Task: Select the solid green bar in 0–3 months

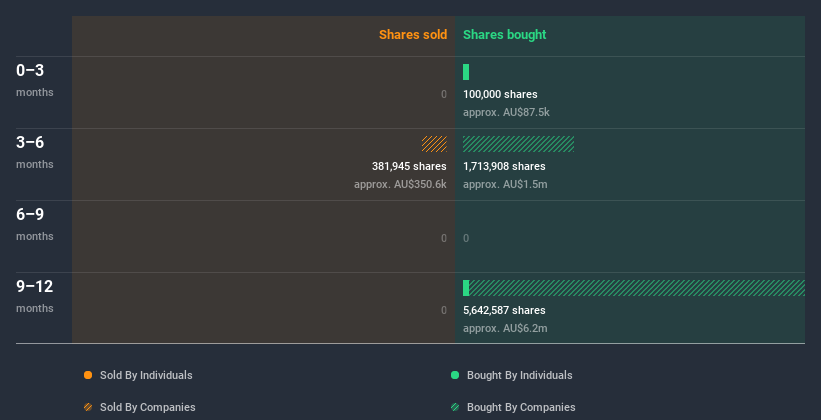Action: pos(466,72)
